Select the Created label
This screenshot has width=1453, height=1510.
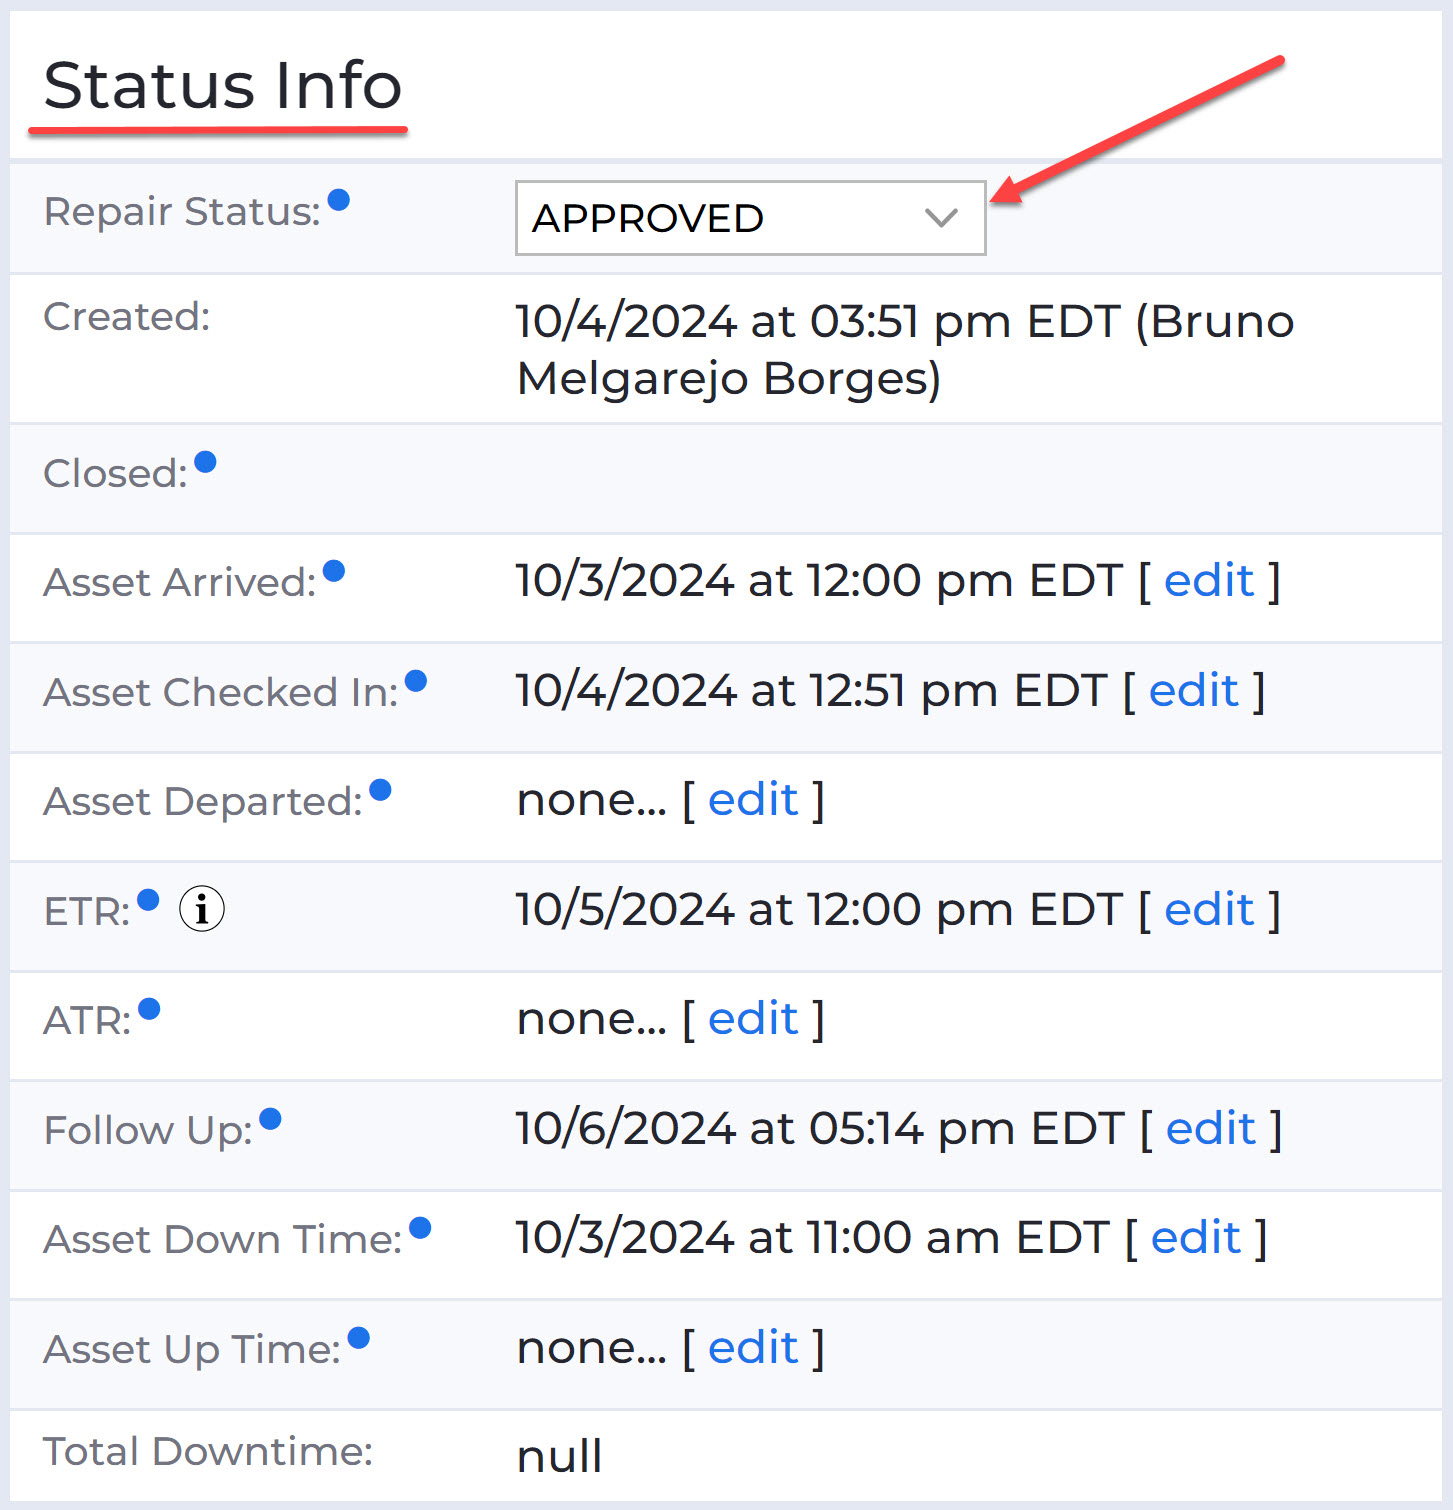(127, 317)
